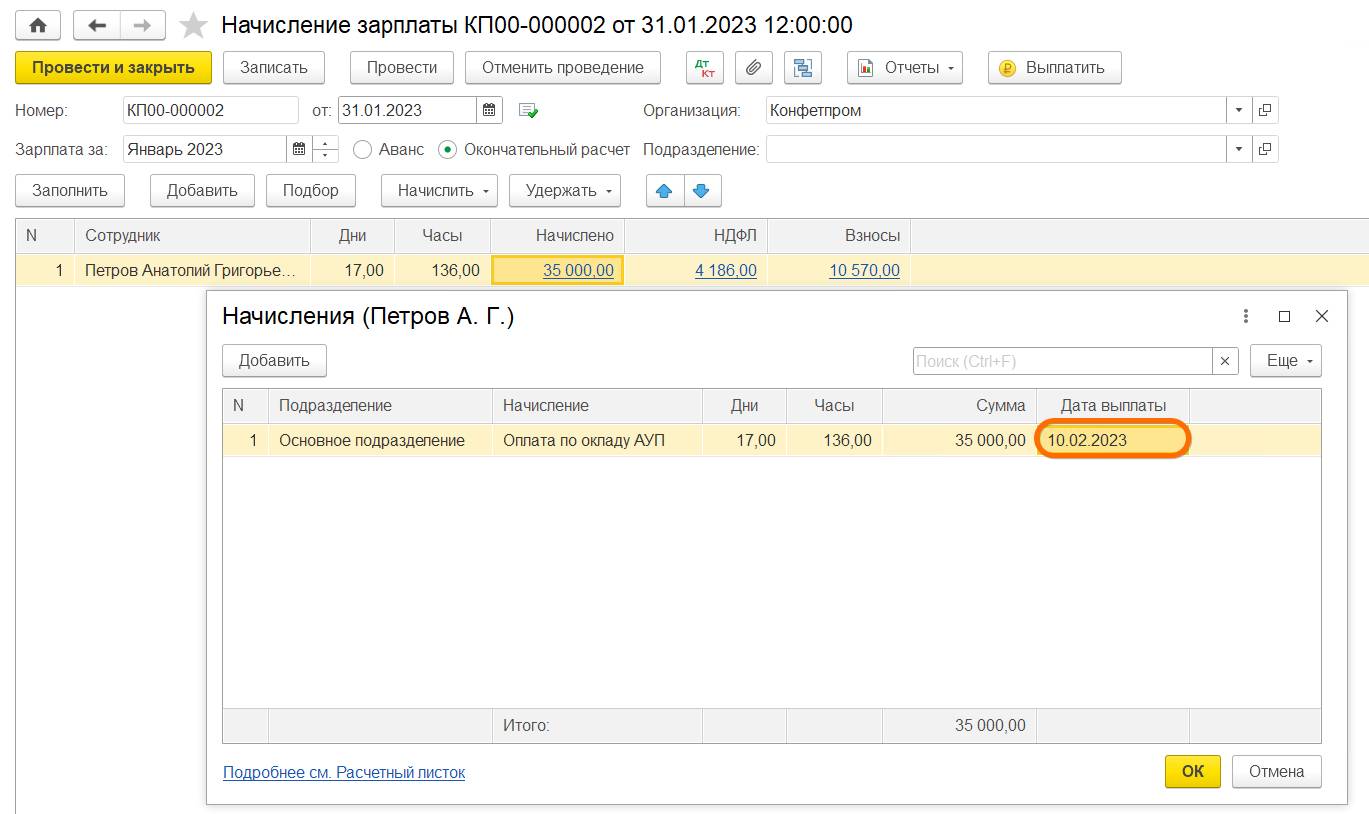Move row up with blue up arrow
Image resolution: width=1369 pixels, height=814 pixels.
coord(664,190)
